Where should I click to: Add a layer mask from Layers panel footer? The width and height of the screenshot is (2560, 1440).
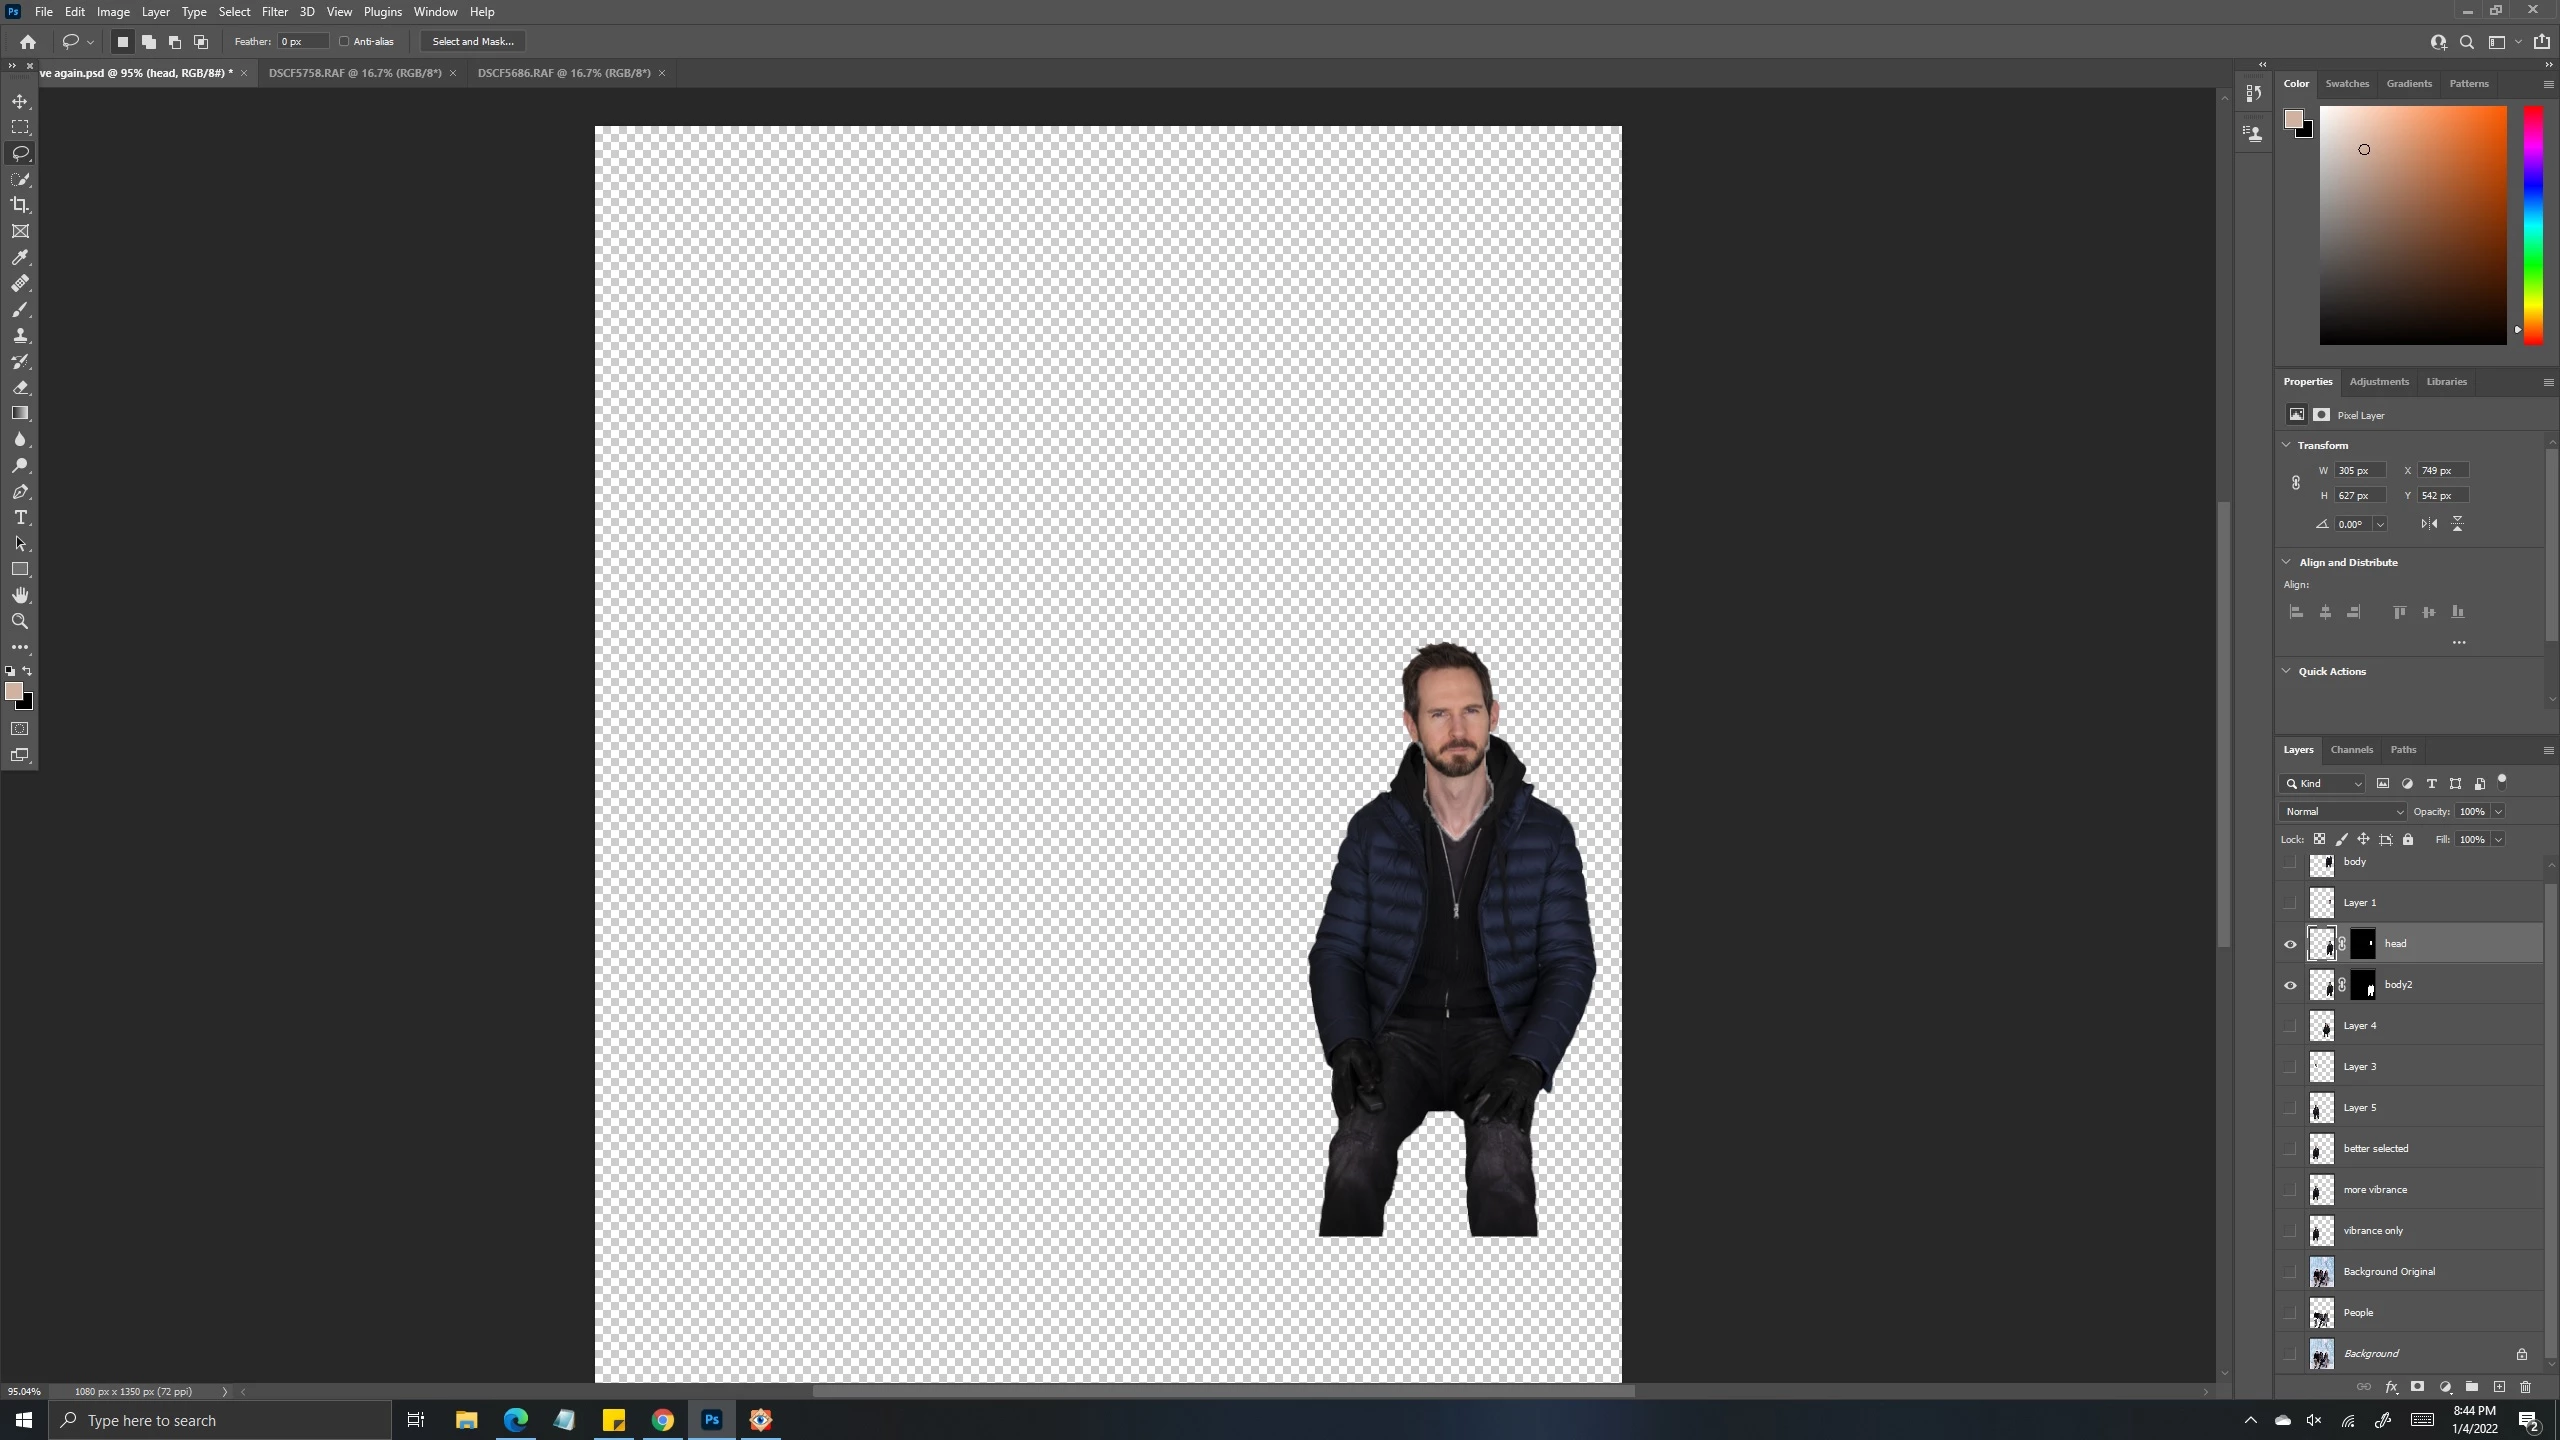point(2418,1387)
